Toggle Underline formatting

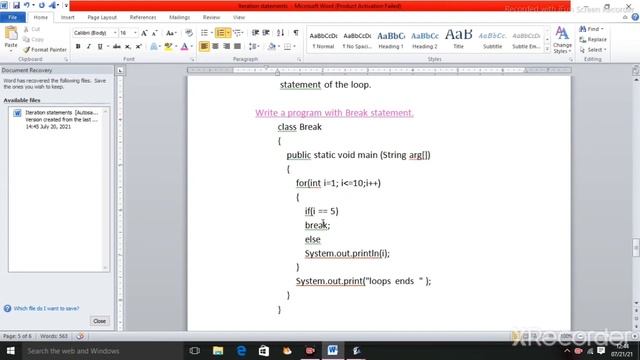[x=100, y=47]
